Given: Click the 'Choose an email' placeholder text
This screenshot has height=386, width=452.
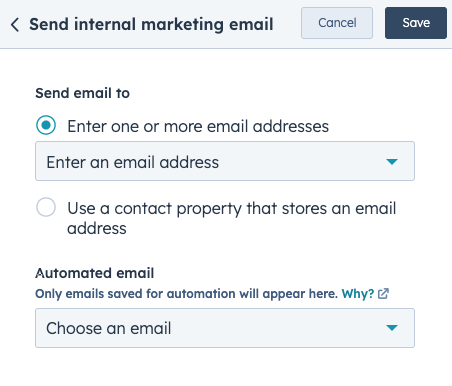Looking at the screenshot, I should tap(109, 328).
